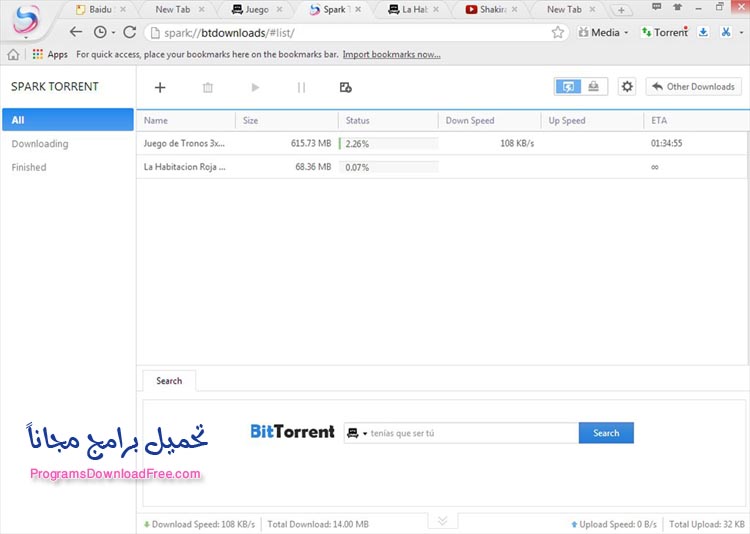
Task: Select the Juego de Tronos torrent row
Action: pos(442,143)
